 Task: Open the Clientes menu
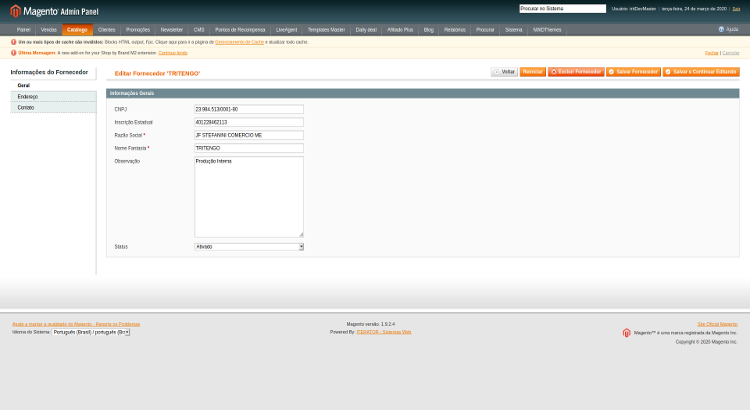[x=107, y=30]
